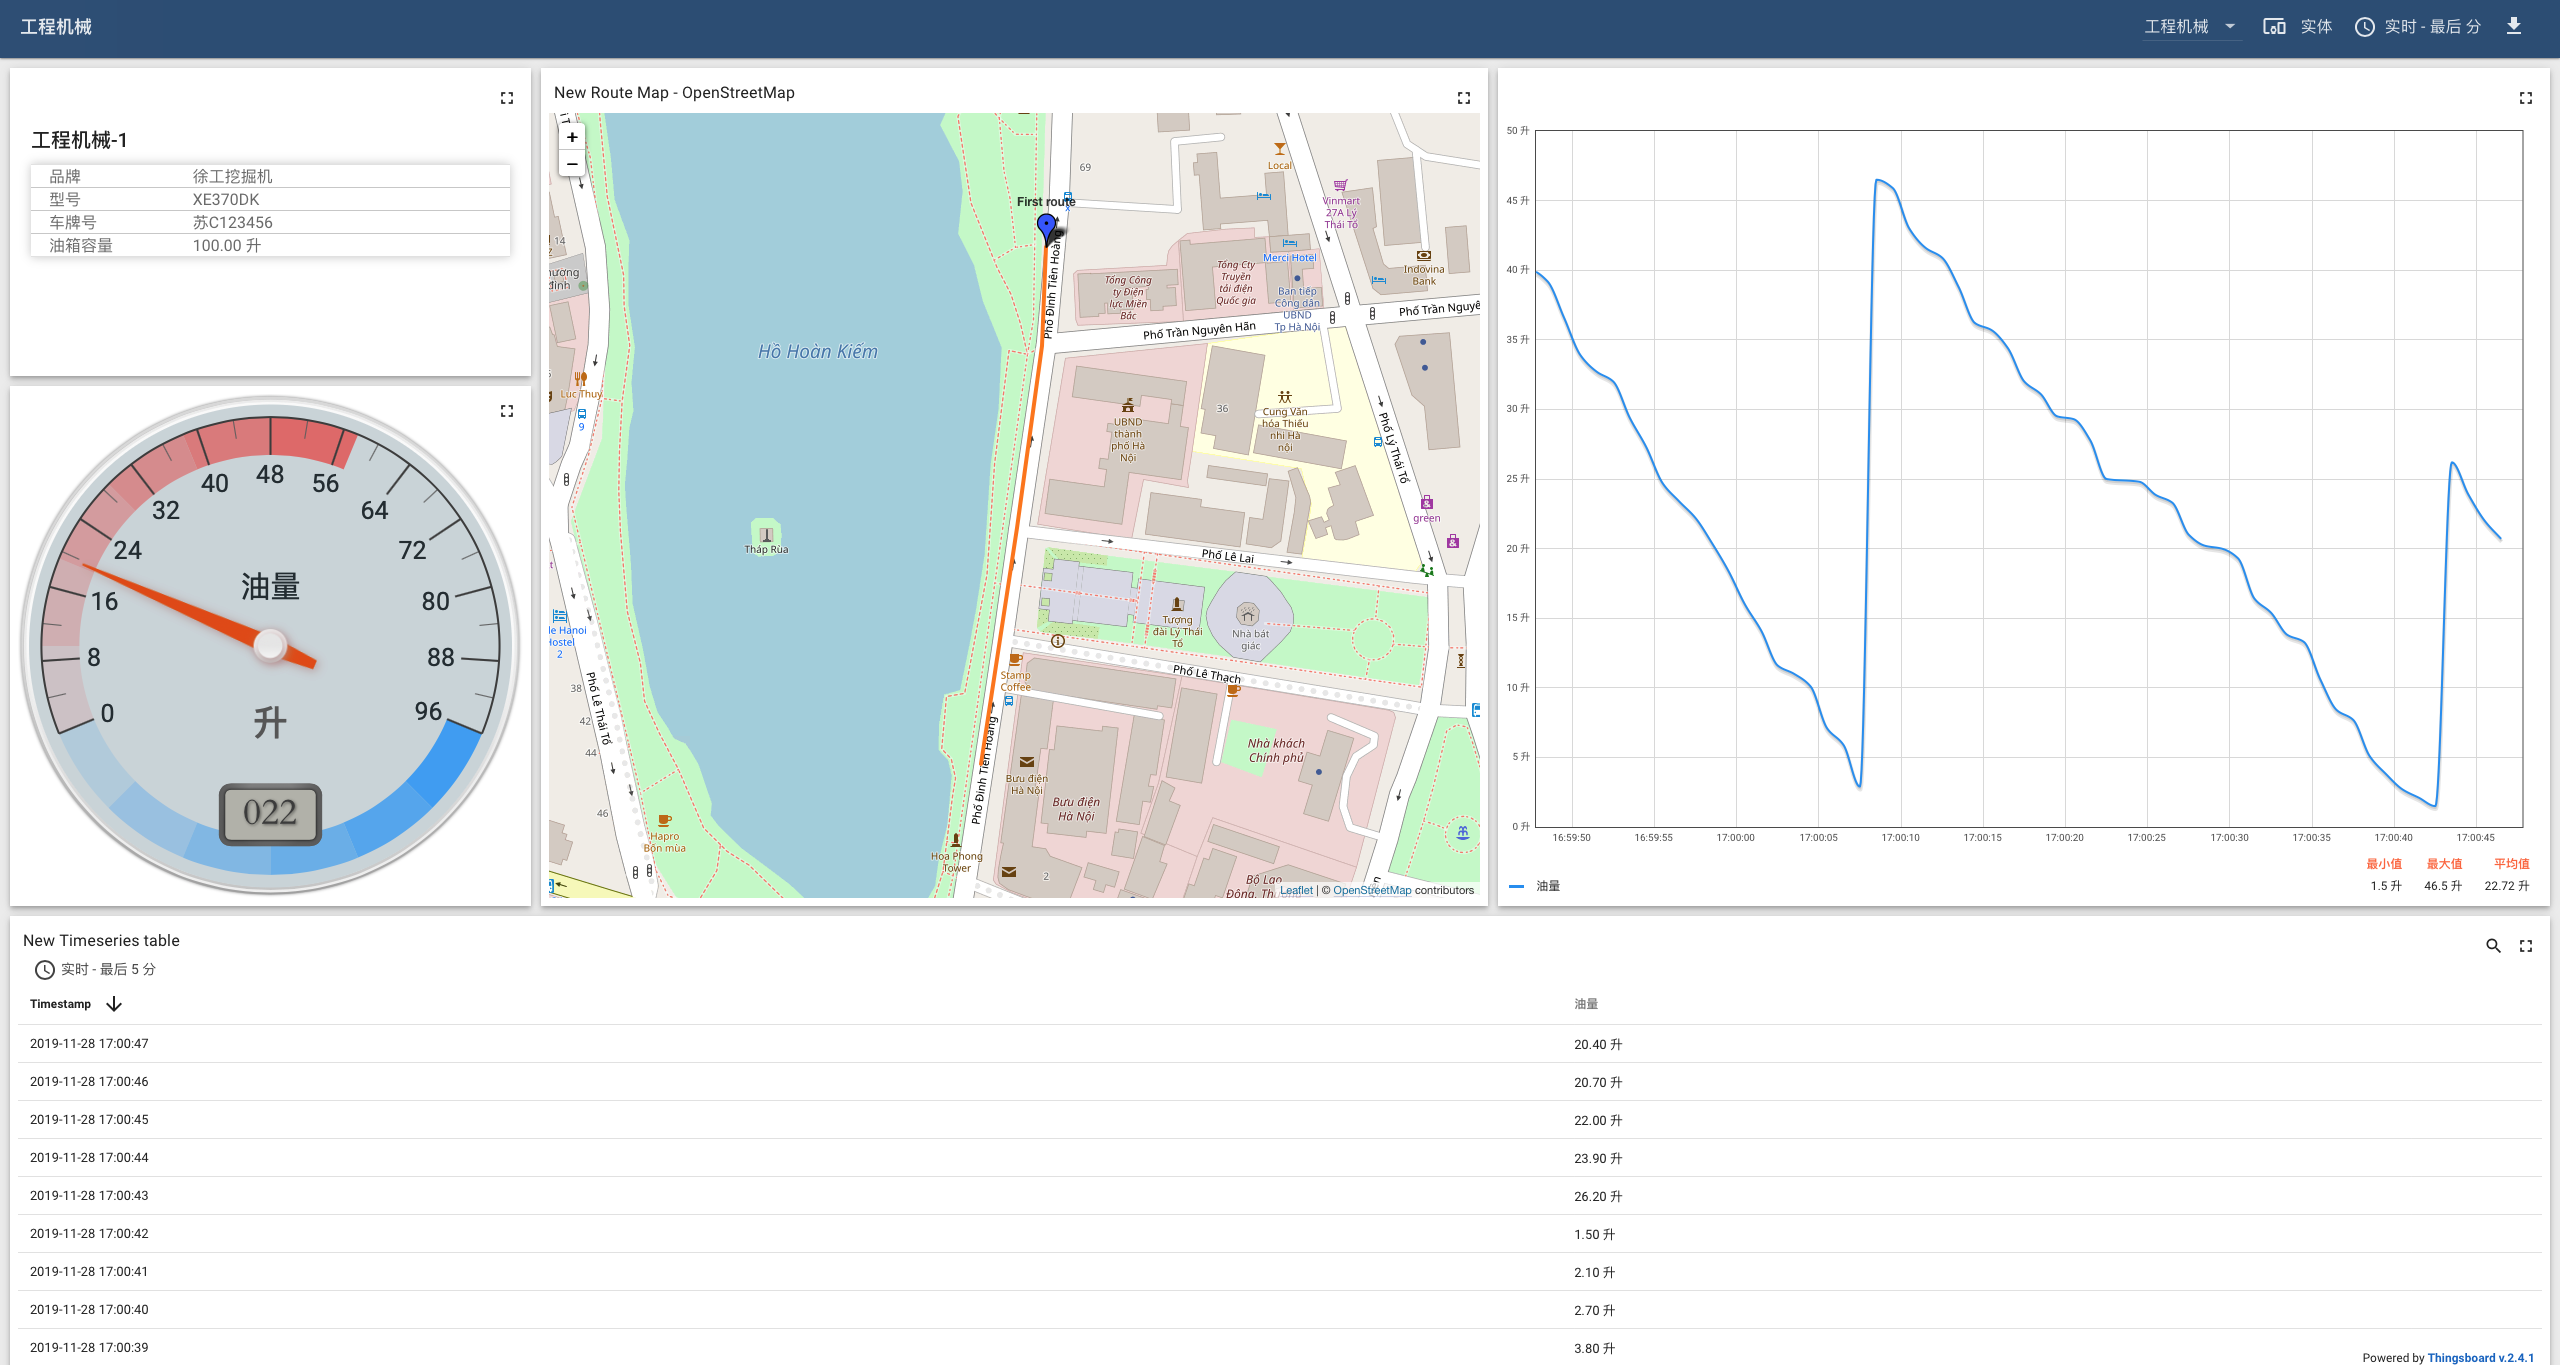
Task: Expand the fuel chart widget to fullscreen
Action: [2525, 98]
